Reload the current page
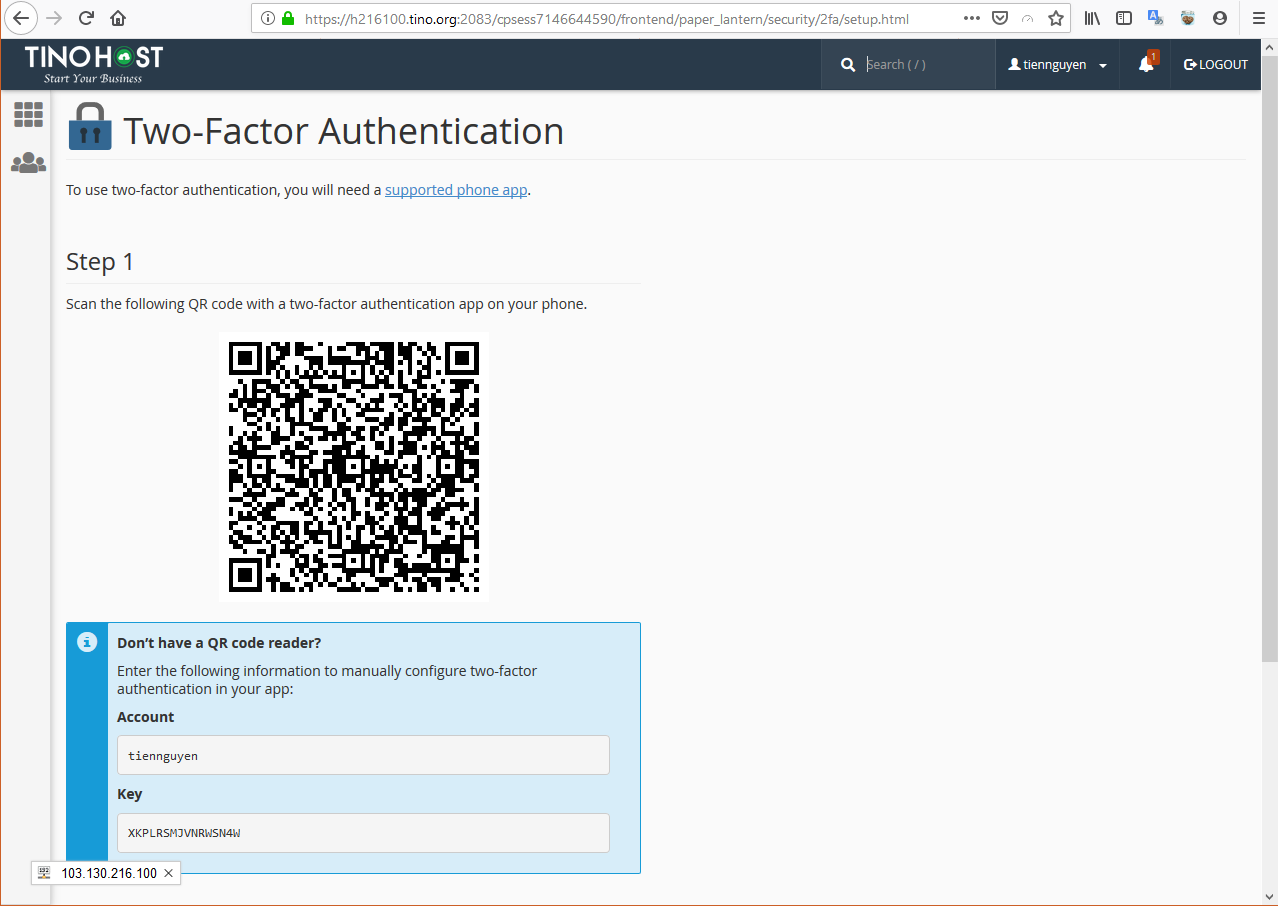The image size is (1278, 906). (86, 18)
